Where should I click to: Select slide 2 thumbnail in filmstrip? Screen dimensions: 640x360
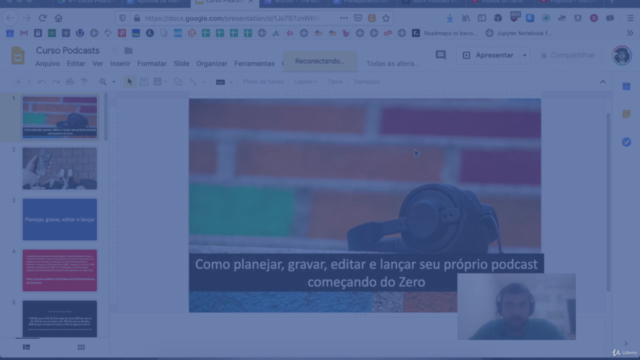60,168
